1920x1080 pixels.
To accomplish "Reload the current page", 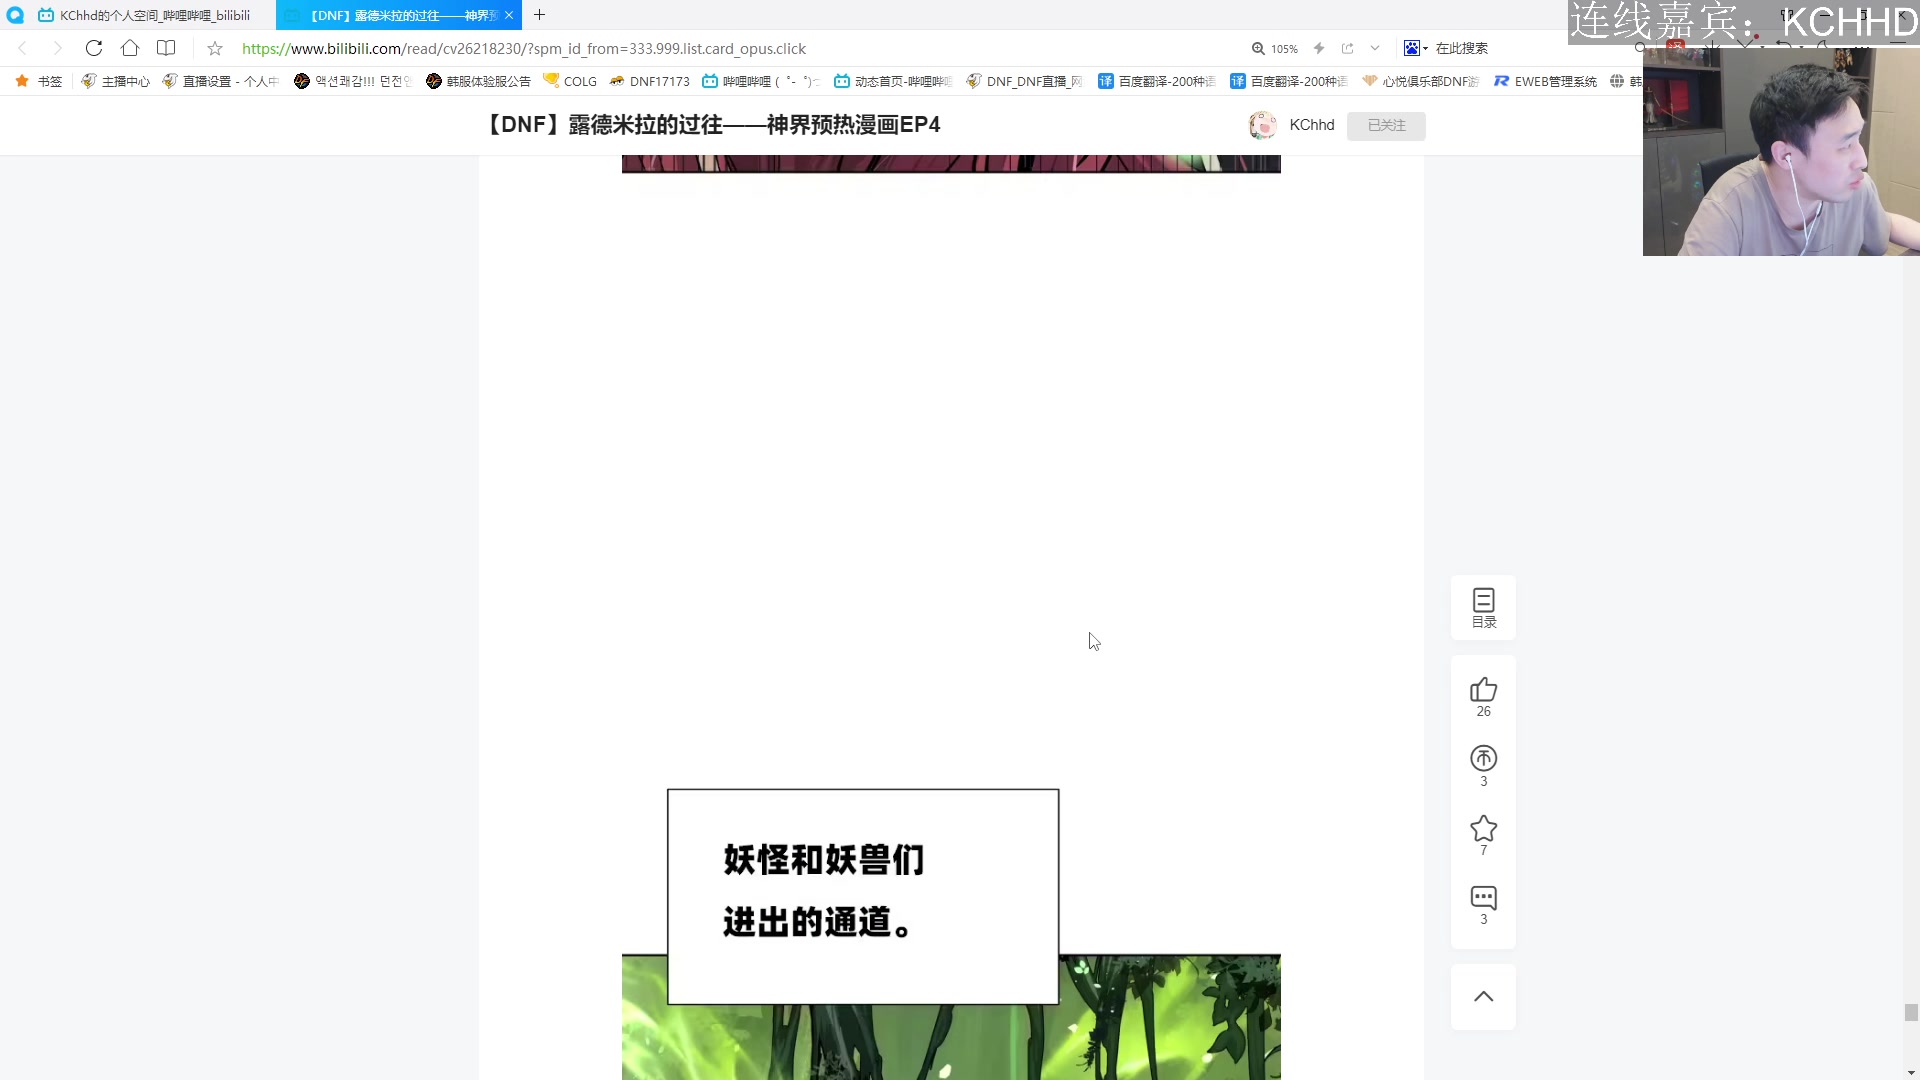I will click(x=94, y=48).
